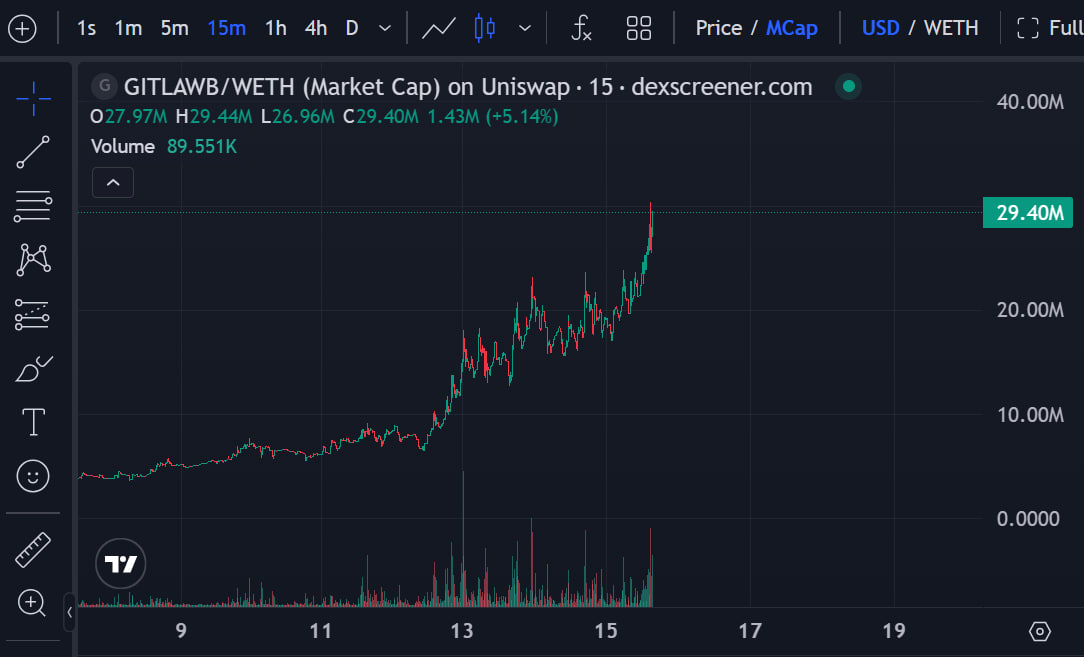Toggle to MCap display mode
This screenshot has width=1084, height=657.
tap(792, 28)
